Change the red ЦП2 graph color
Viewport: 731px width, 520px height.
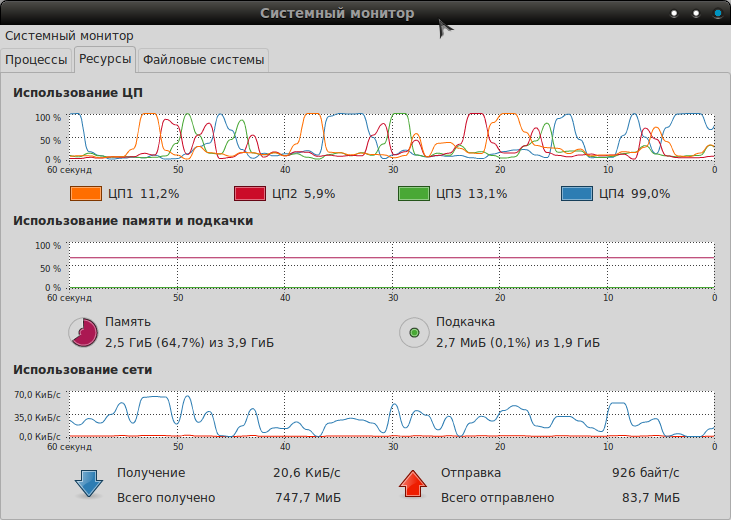point(250,194)
